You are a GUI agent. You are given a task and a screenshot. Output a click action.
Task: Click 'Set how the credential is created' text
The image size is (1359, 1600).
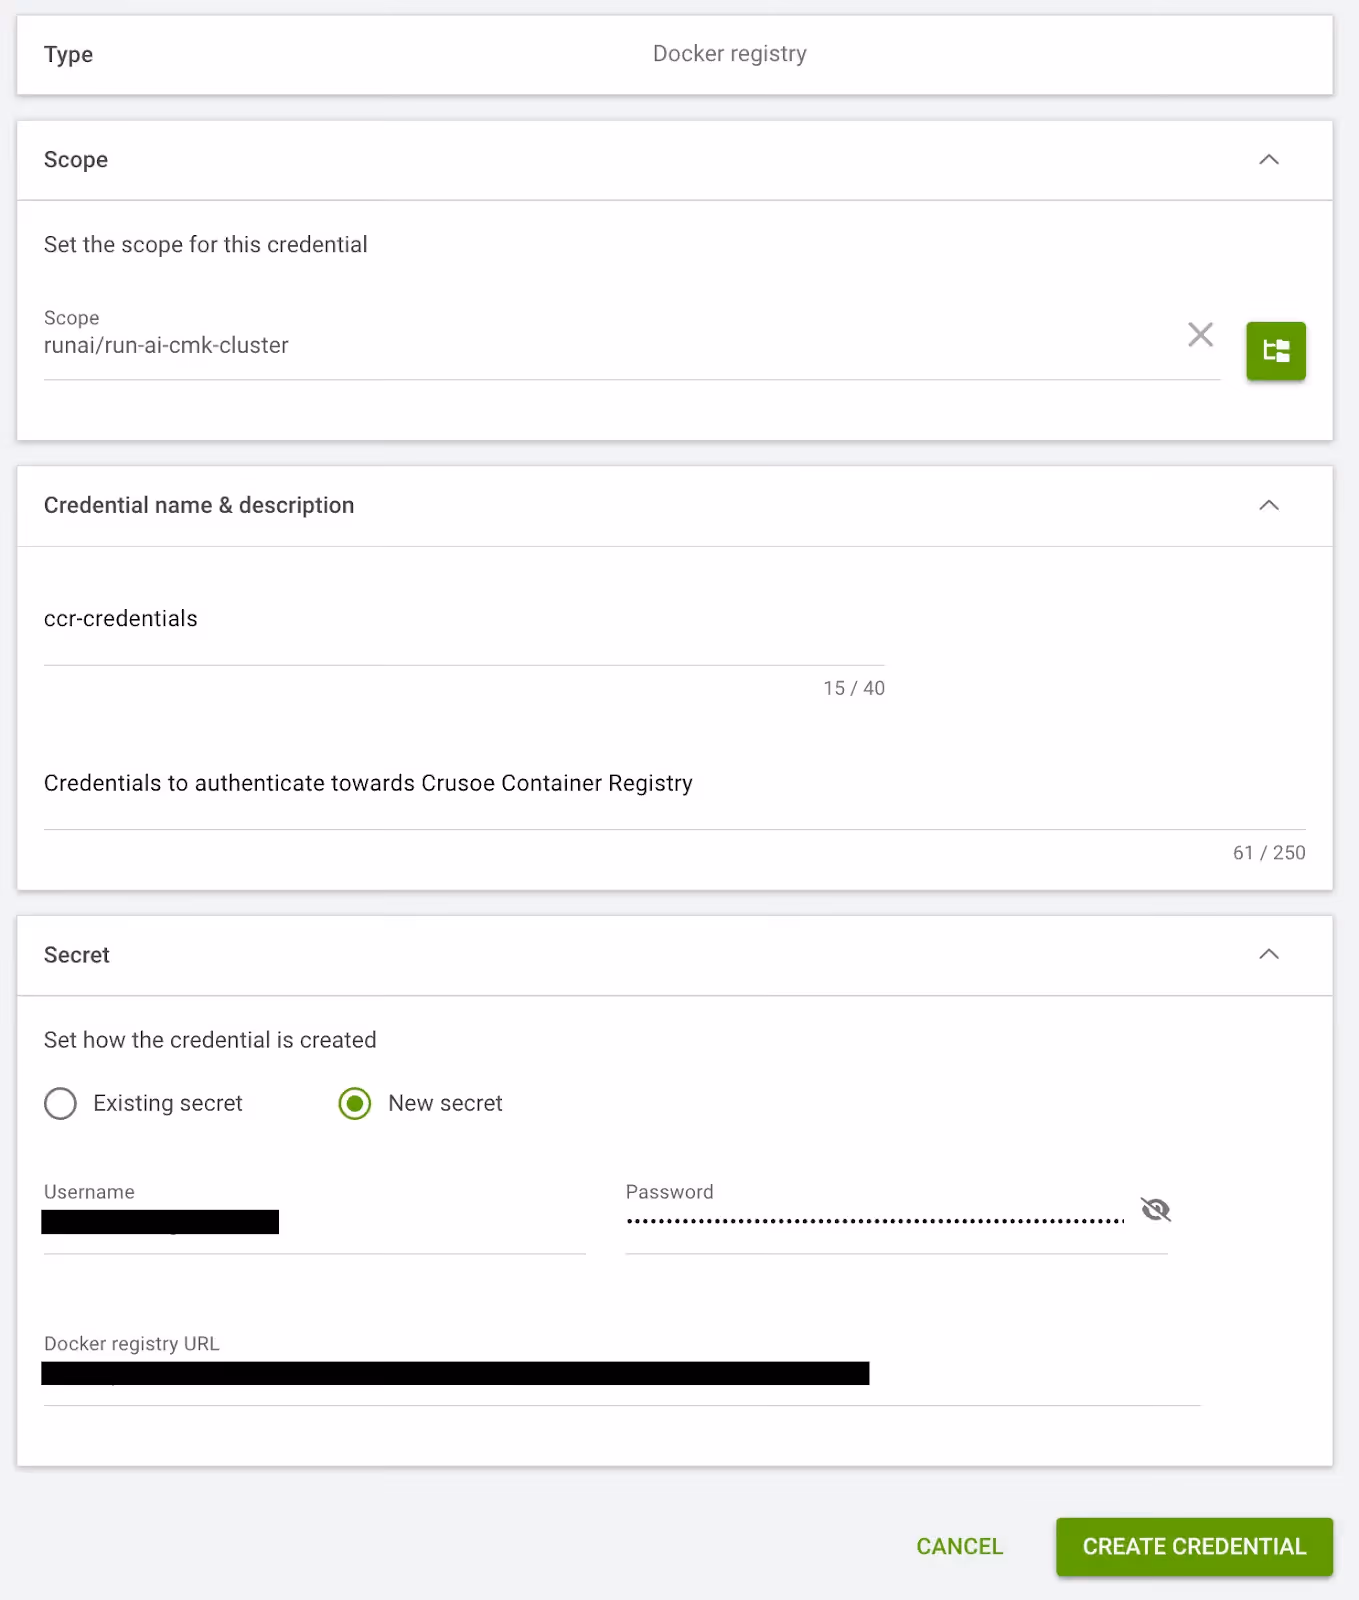pyautogui.click(x=210, y=1040)
